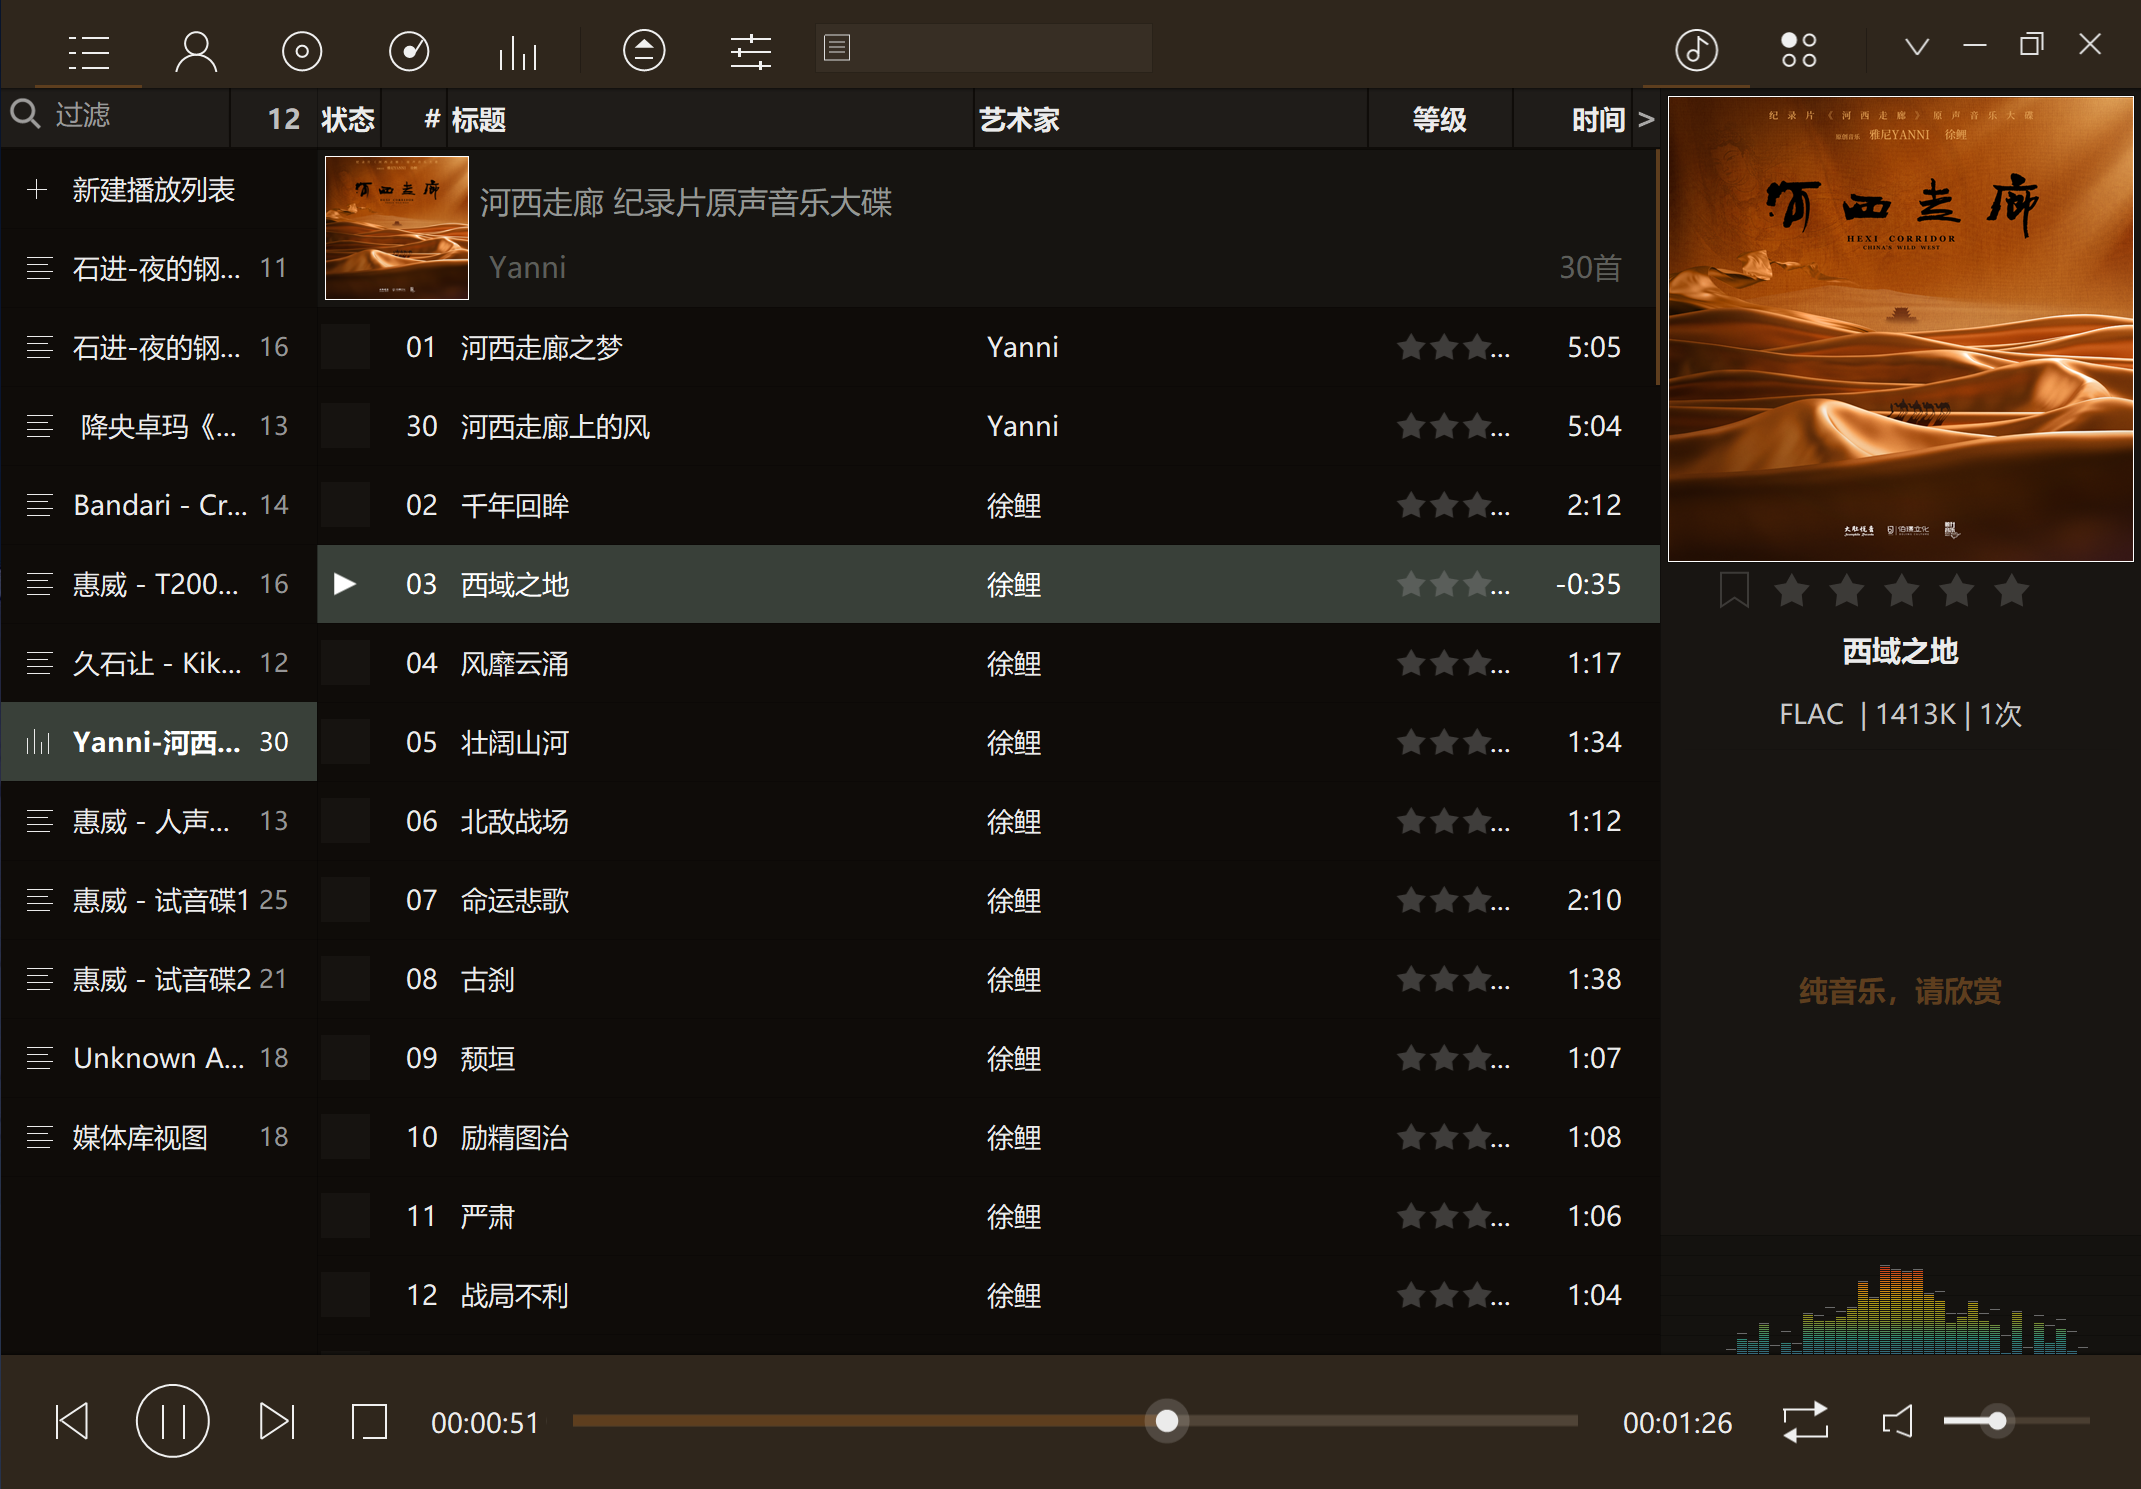Viewport: 2141px width, 1489px height.
Task: Expand the '>' beside the 时间 column header
Action: [1648, 118]
